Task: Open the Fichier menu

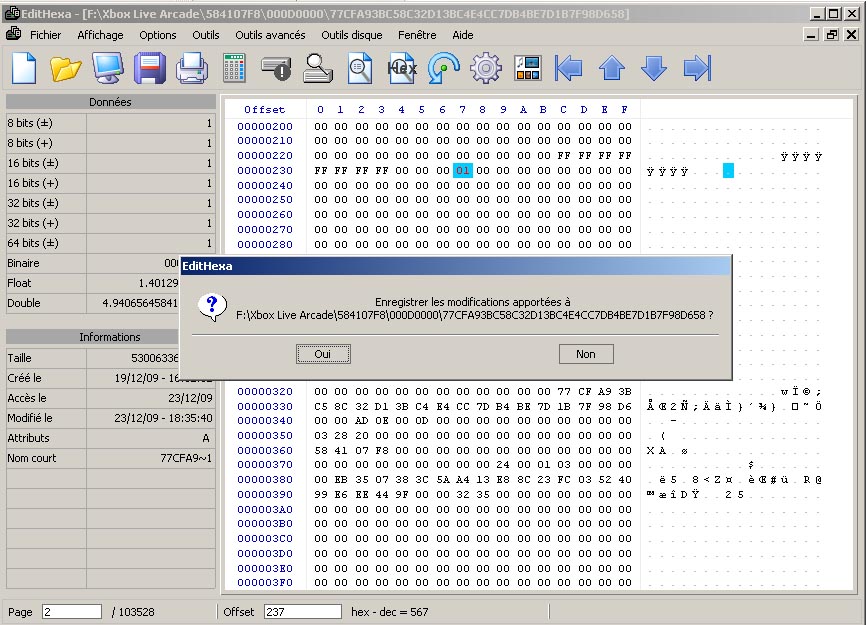Action: tap(45, 35)
